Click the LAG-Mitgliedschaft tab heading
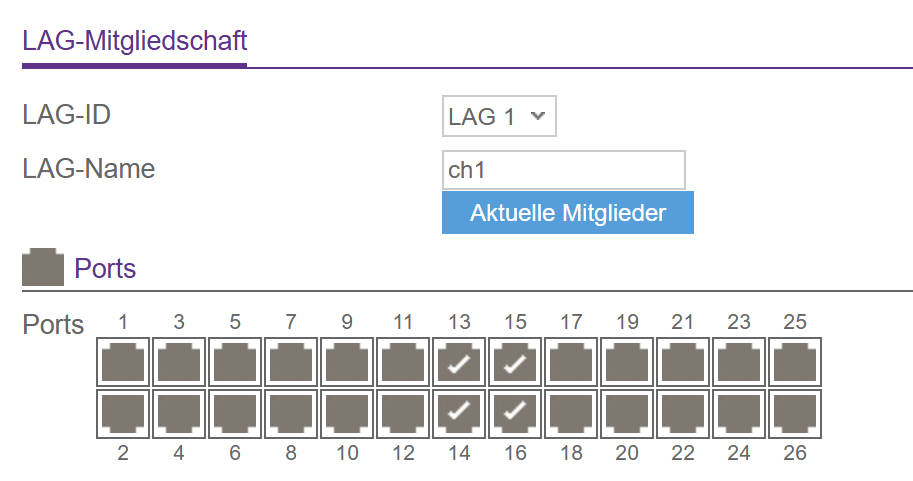This screenshot has width=913, height=481. 134,41
